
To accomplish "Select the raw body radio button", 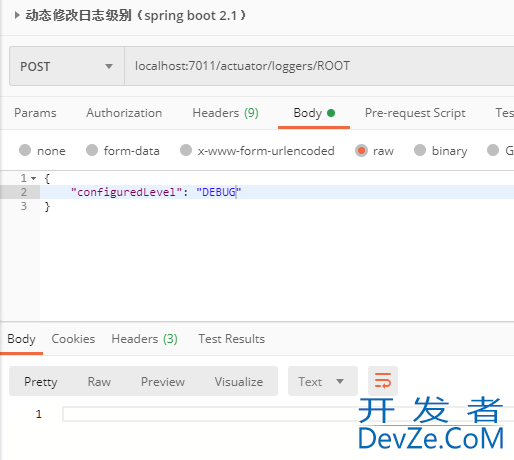I will click(x=361, y=150).
